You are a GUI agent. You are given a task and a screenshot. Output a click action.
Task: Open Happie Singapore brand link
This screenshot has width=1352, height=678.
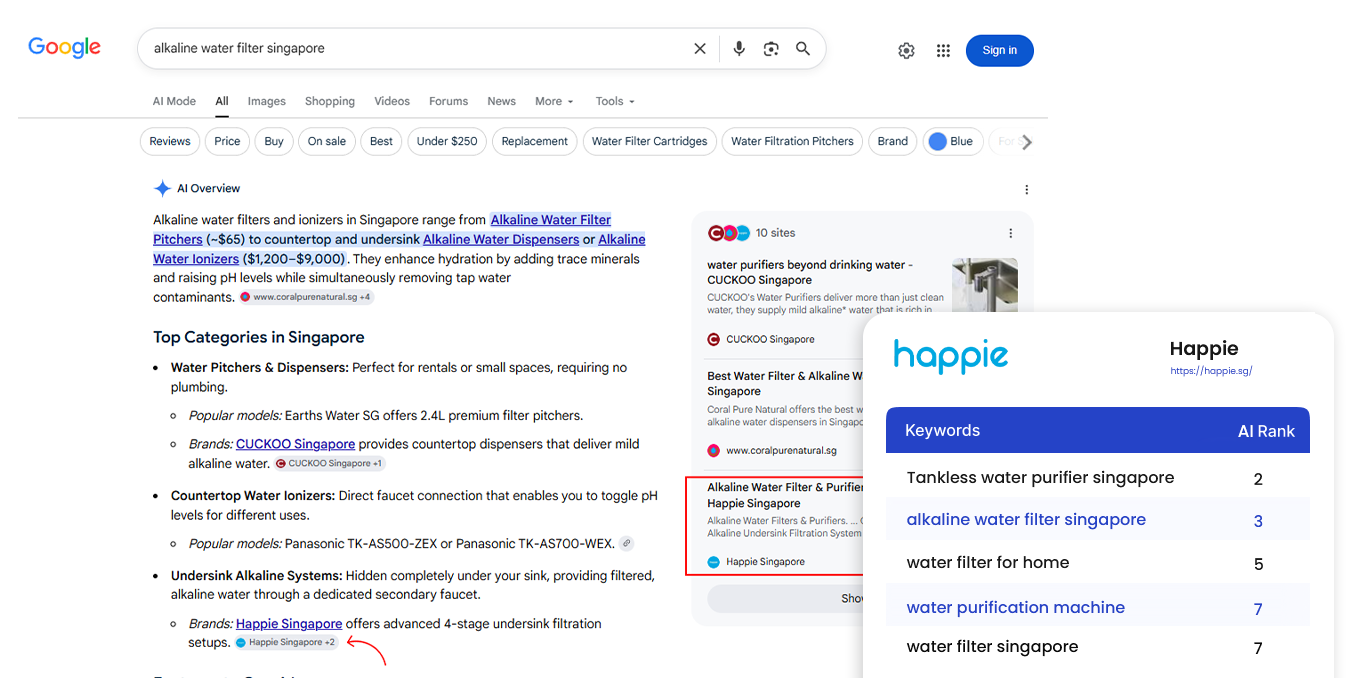pos(289,623)
